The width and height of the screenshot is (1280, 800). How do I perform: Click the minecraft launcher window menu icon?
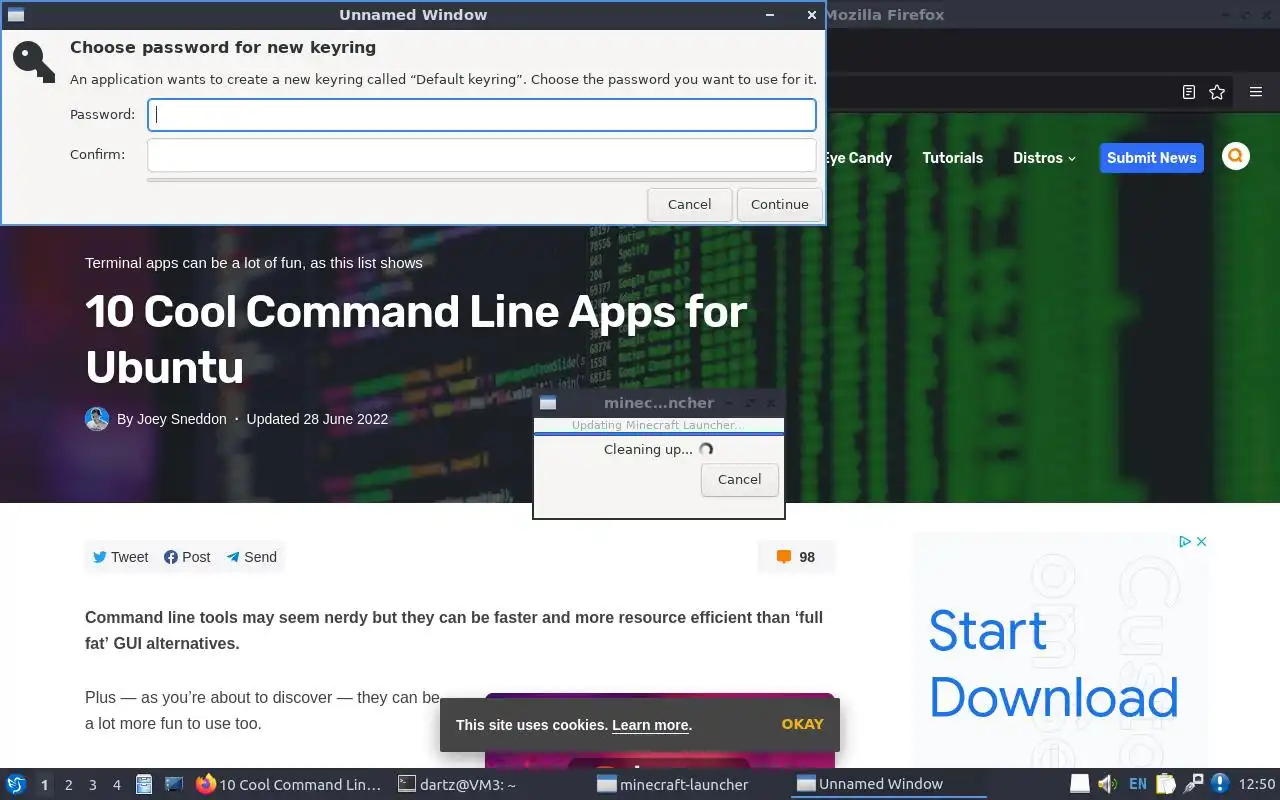tap(548, 403)
